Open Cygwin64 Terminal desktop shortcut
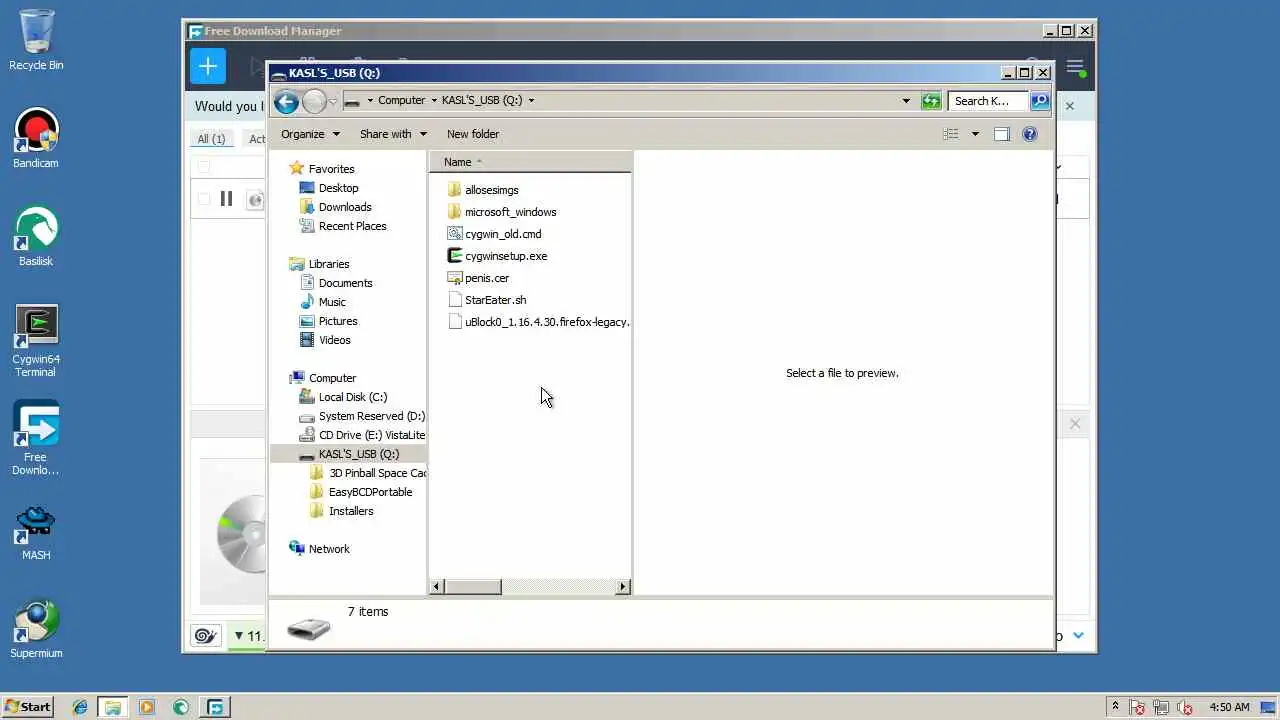Image resolution: width=1280 pixels, height=720 pixels. point(36,341)
